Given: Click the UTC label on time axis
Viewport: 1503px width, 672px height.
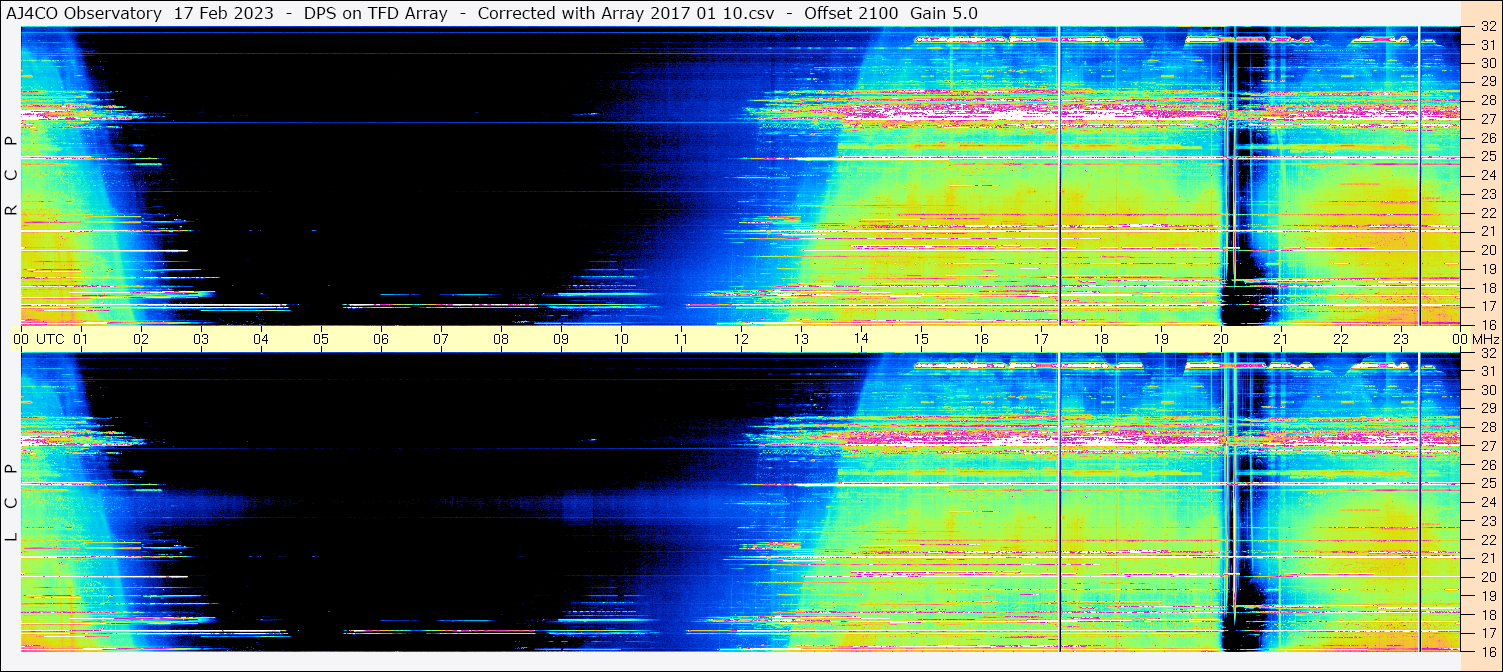Looking at the screenshot, I should coord(50,339).
